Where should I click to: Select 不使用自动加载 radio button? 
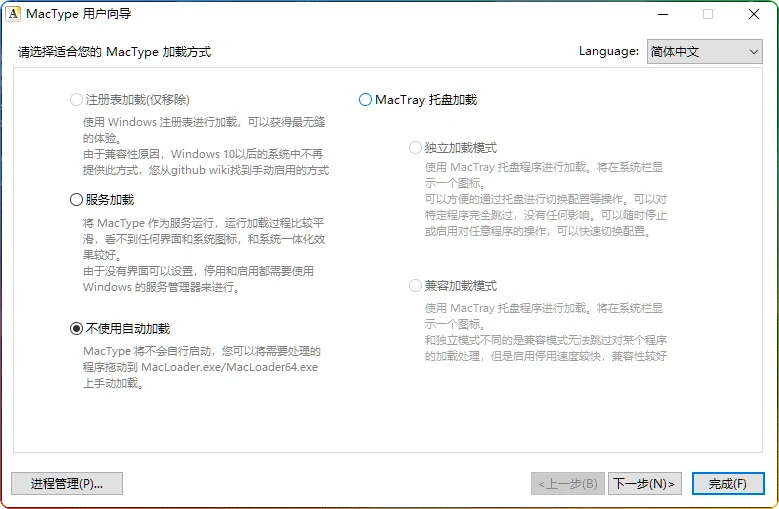(x=120, y=328)
